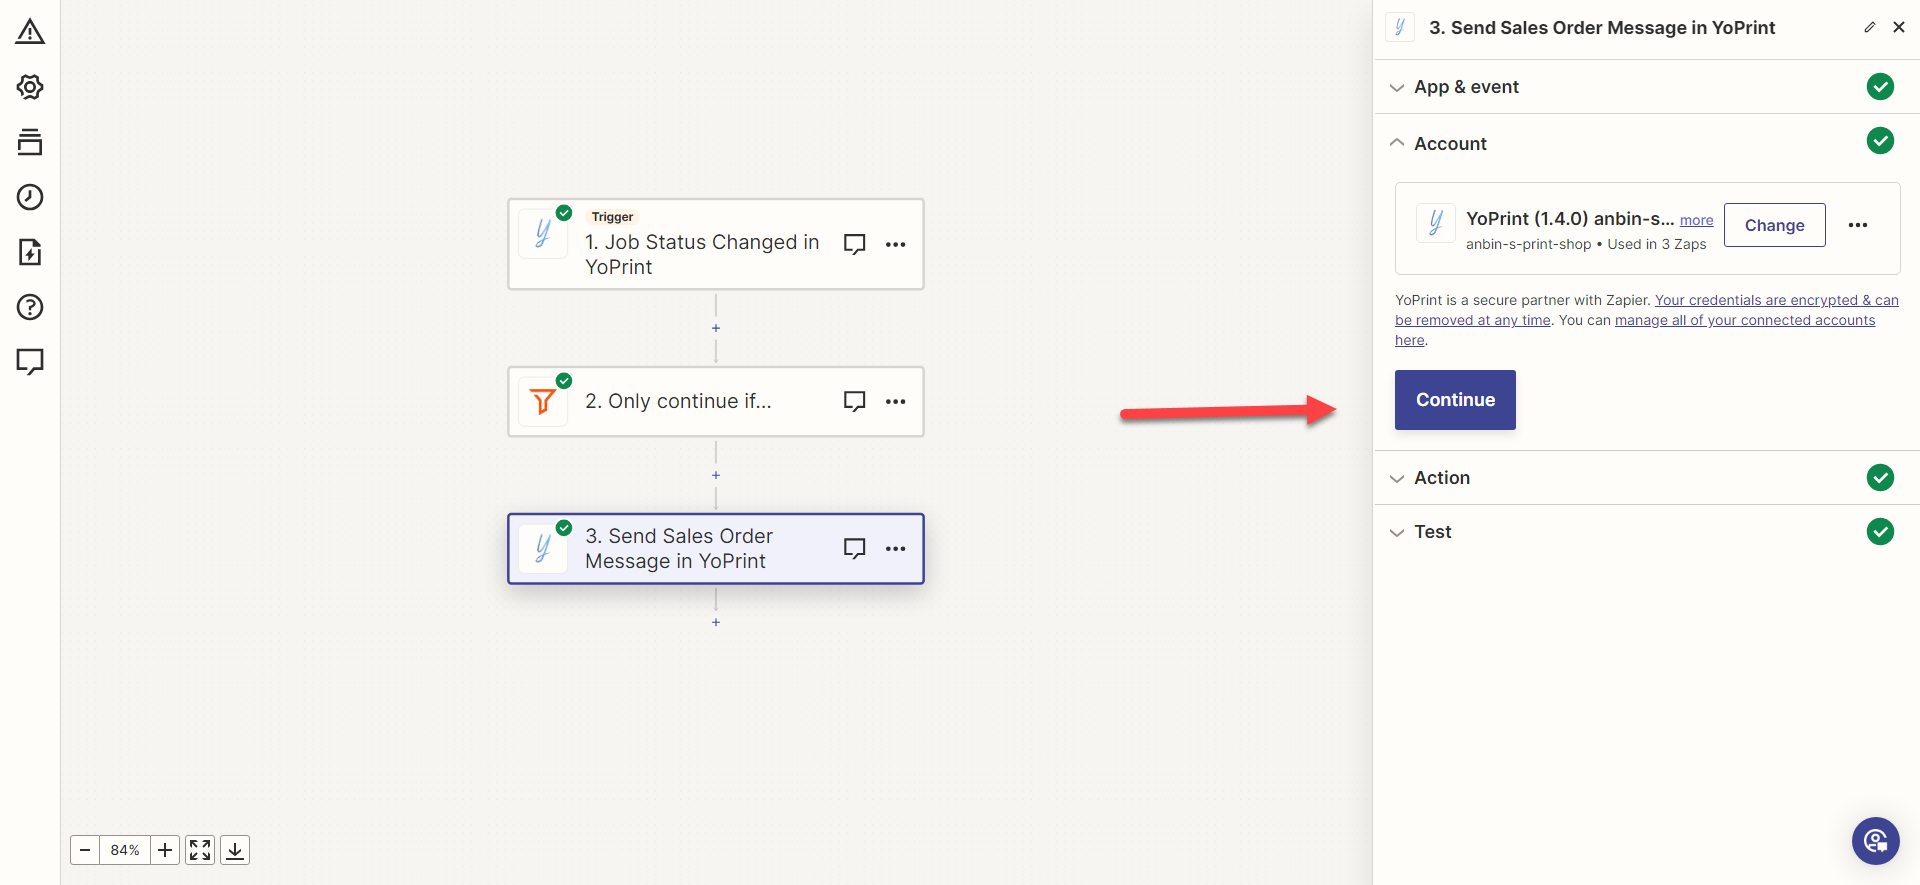Click the 'more' link beside account name
The image size is (1920, 885).
click(1696, 220)
